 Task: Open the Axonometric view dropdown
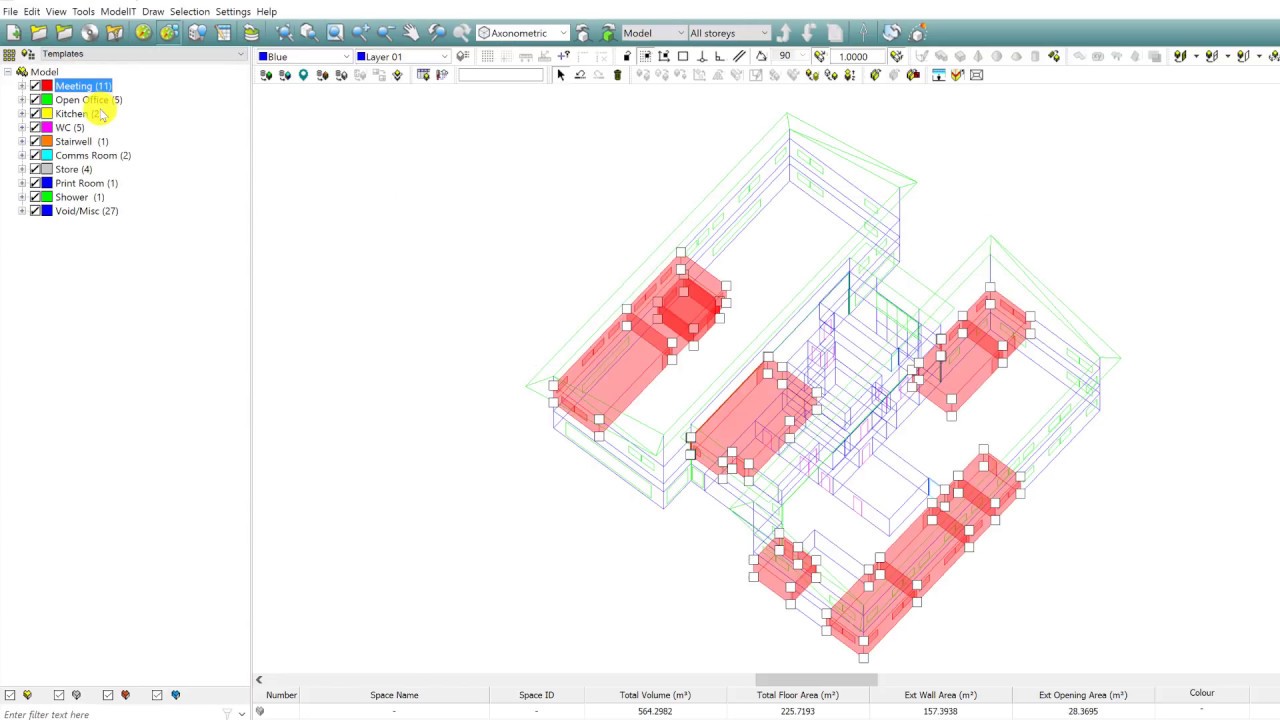tap(523, 33)
